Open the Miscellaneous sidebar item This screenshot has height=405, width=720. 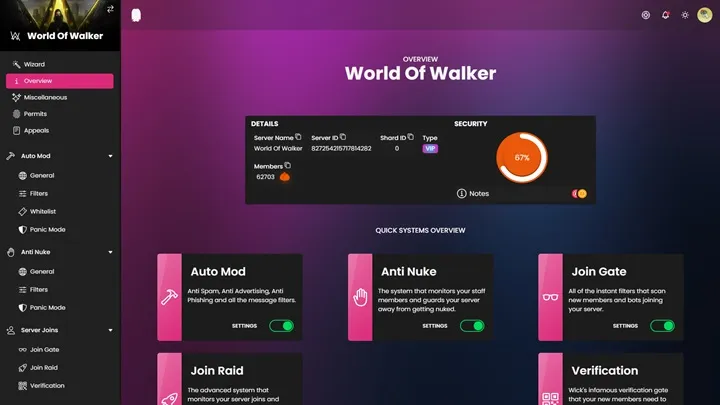[x=45, y=97]
